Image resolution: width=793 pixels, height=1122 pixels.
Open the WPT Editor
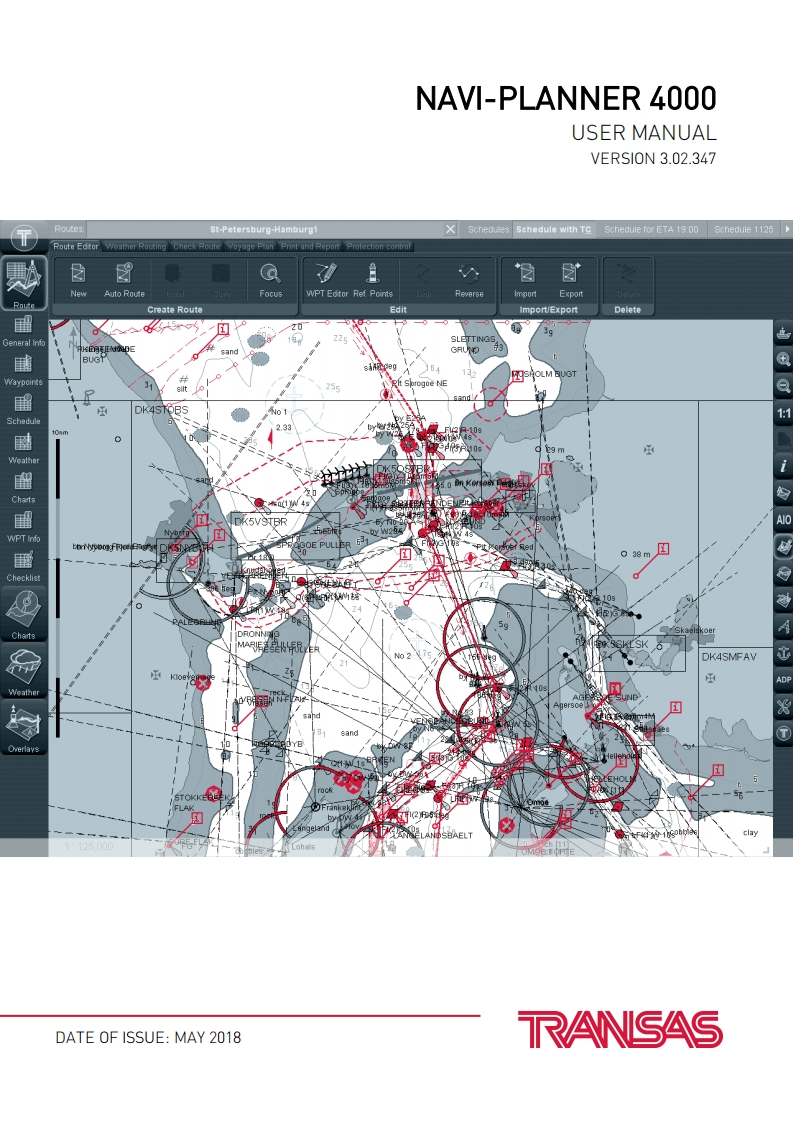327,280
